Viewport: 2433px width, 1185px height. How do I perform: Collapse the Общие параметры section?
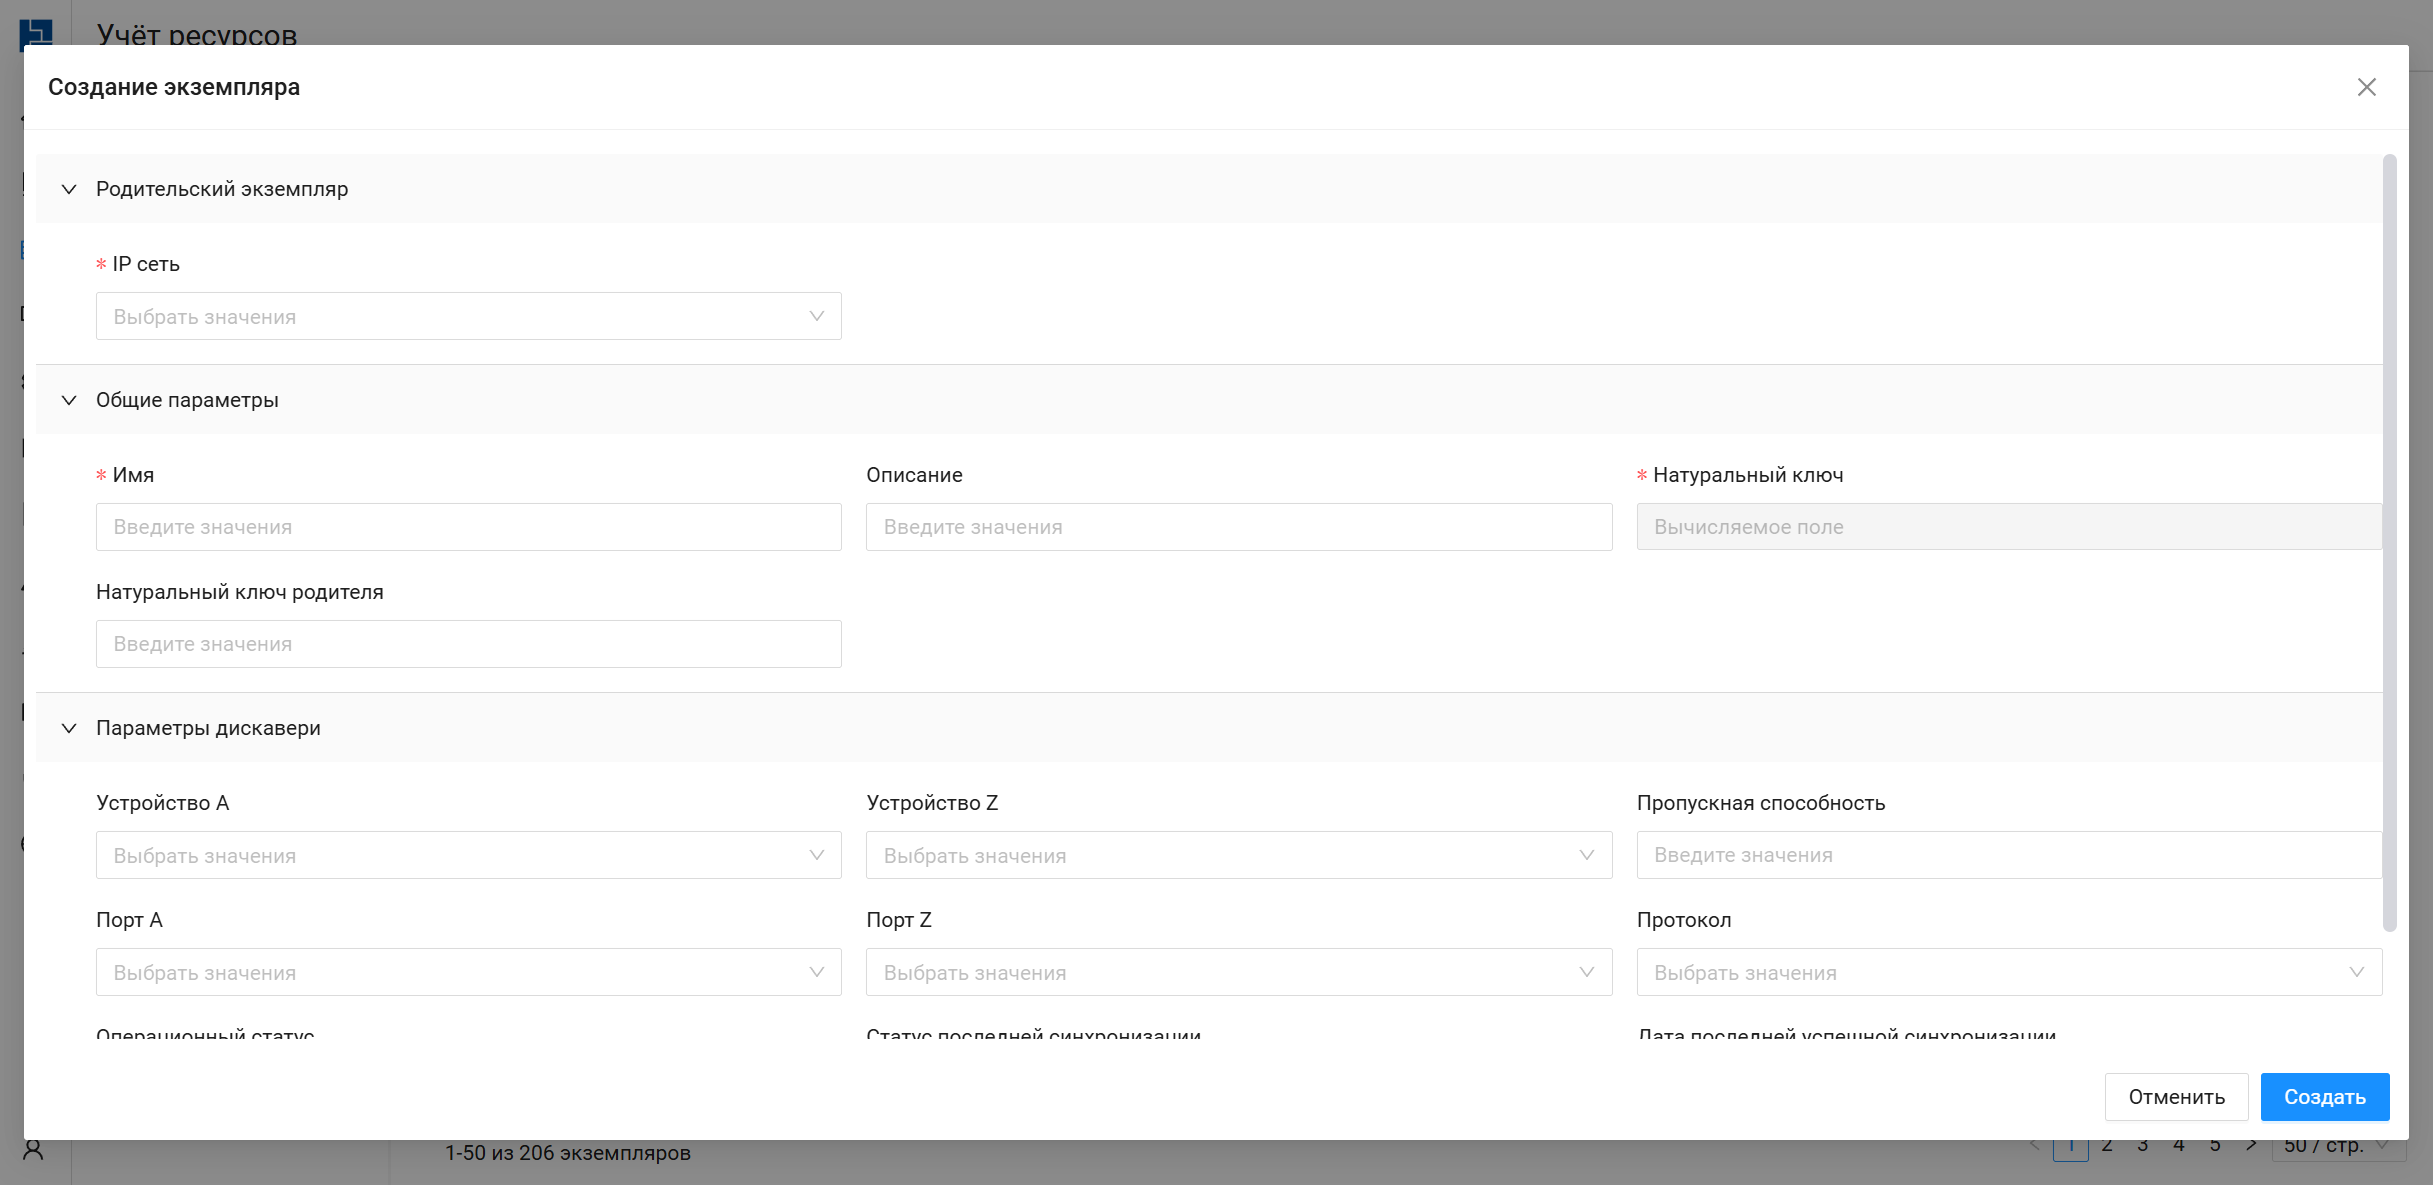point(69,400)
